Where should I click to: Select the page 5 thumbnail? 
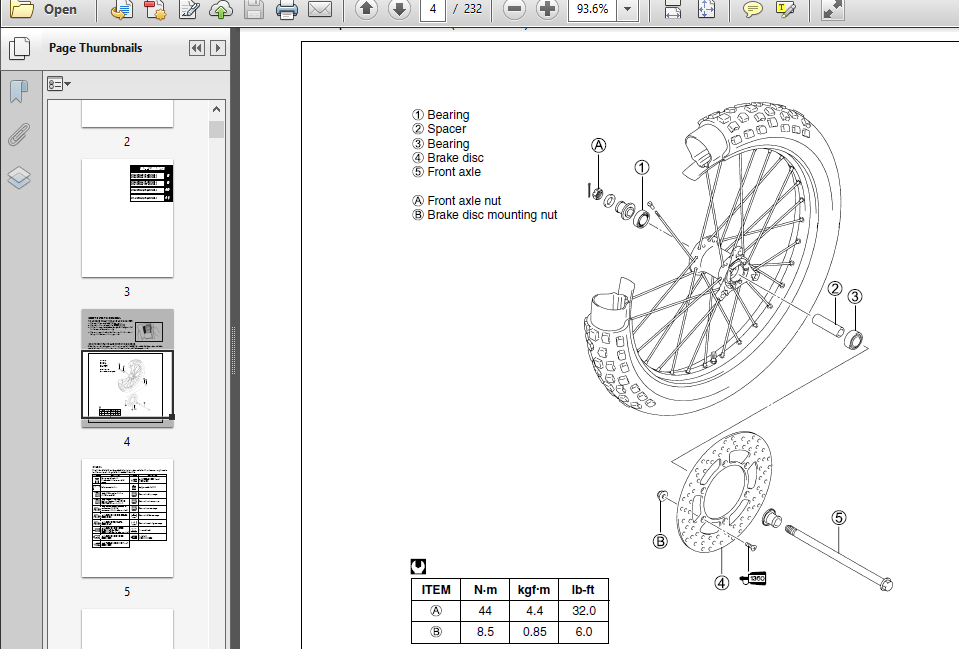click(x=127, y=518)
